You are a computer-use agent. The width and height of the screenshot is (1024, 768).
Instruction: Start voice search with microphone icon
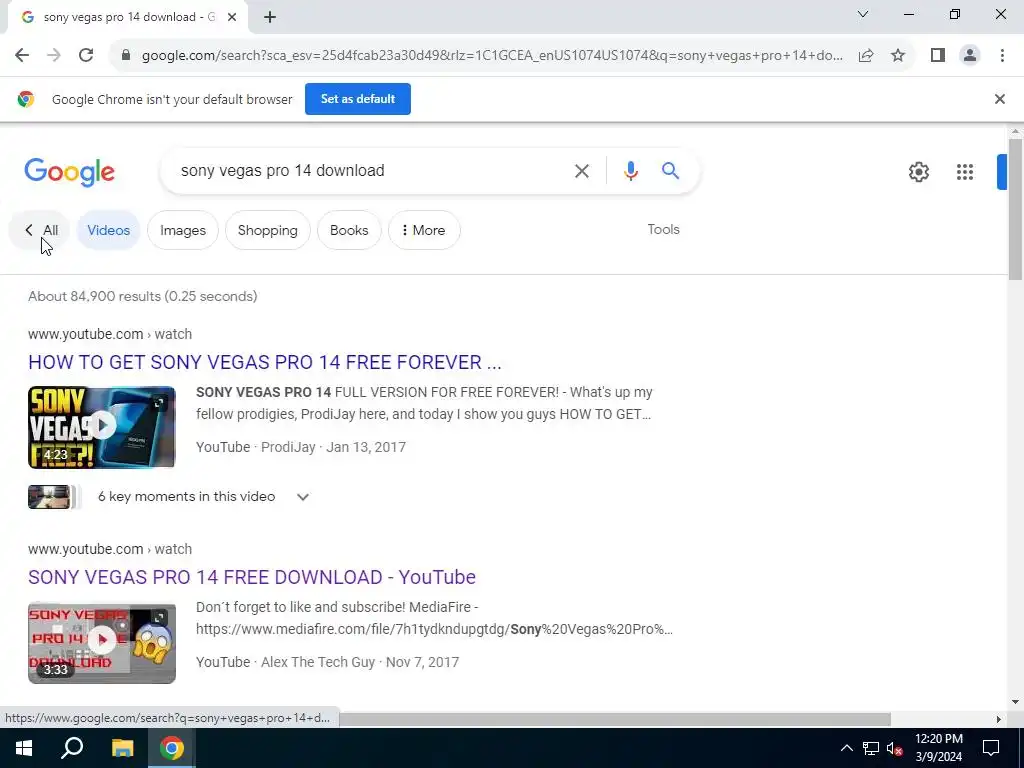[x=630, y=171]
